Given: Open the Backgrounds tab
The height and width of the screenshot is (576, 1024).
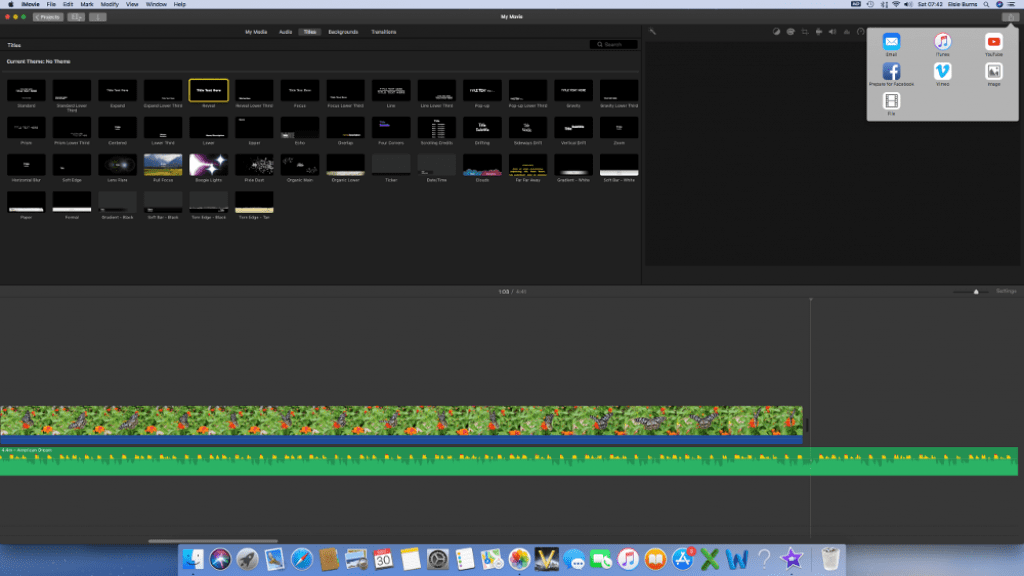Looking at the screenshot, I should [343, 31].
